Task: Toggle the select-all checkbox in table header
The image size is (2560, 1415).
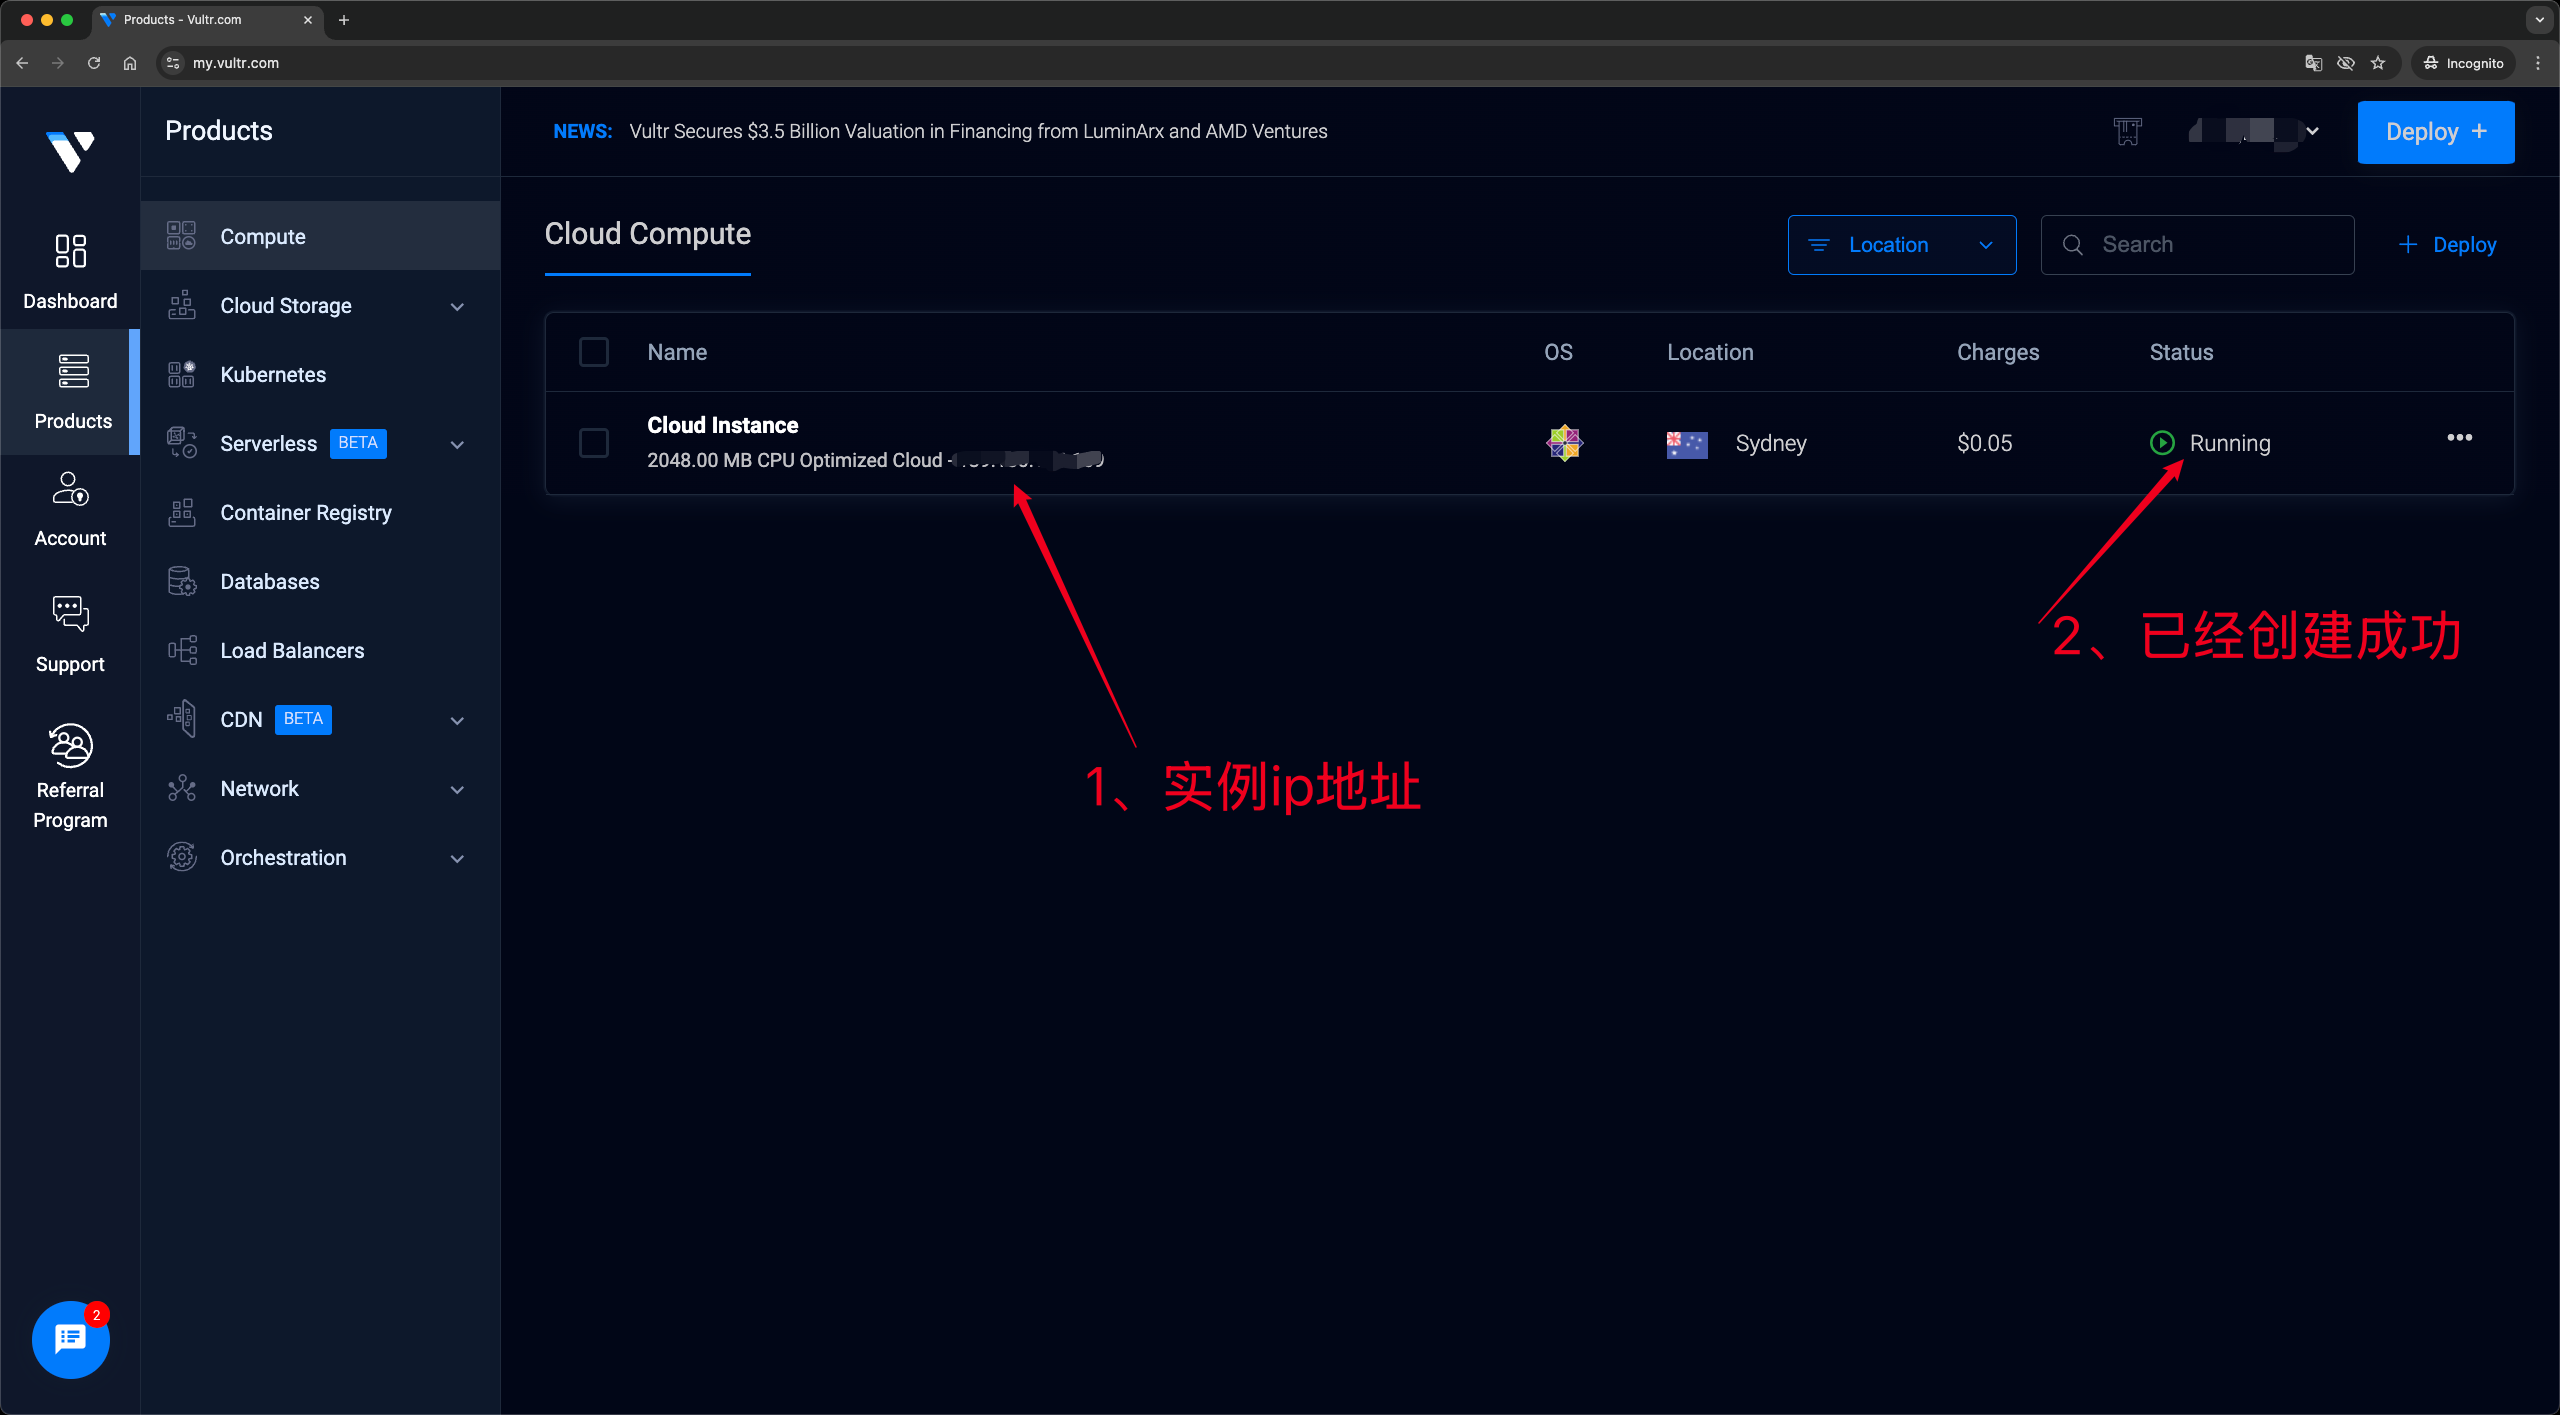Action: click(594, 352)
